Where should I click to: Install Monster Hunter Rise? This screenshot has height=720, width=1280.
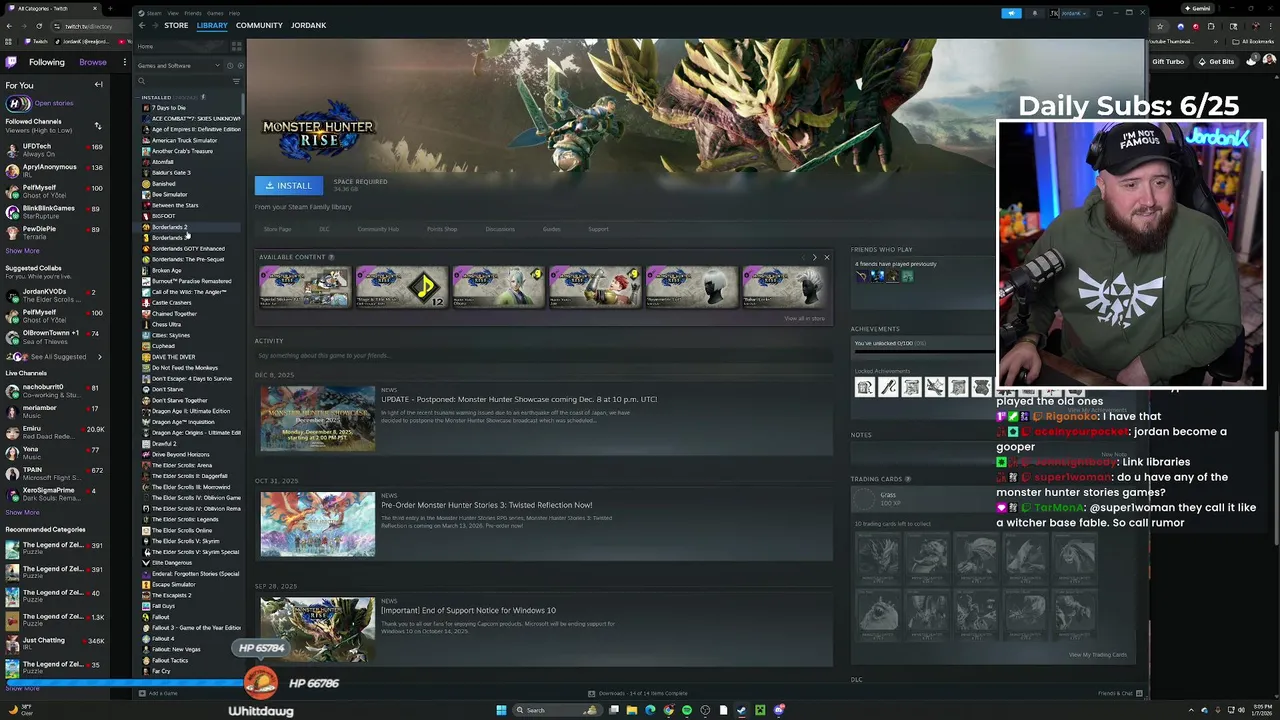(289, 185)
